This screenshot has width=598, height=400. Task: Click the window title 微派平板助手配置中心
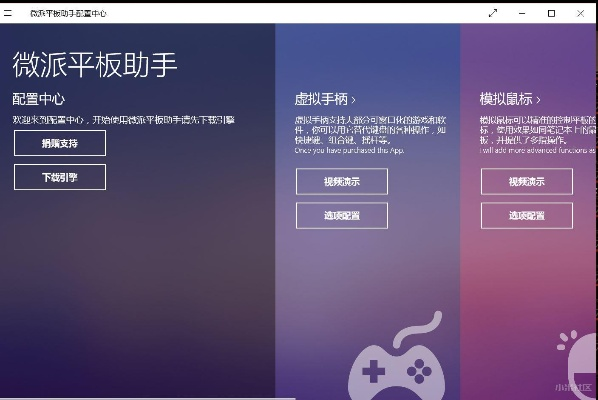68,13
